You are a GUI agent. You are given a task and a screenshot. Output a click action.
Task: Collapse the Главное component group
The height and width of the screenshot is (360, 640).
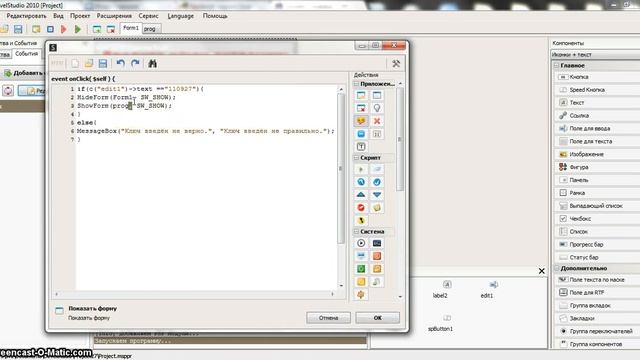pos(556,65)
